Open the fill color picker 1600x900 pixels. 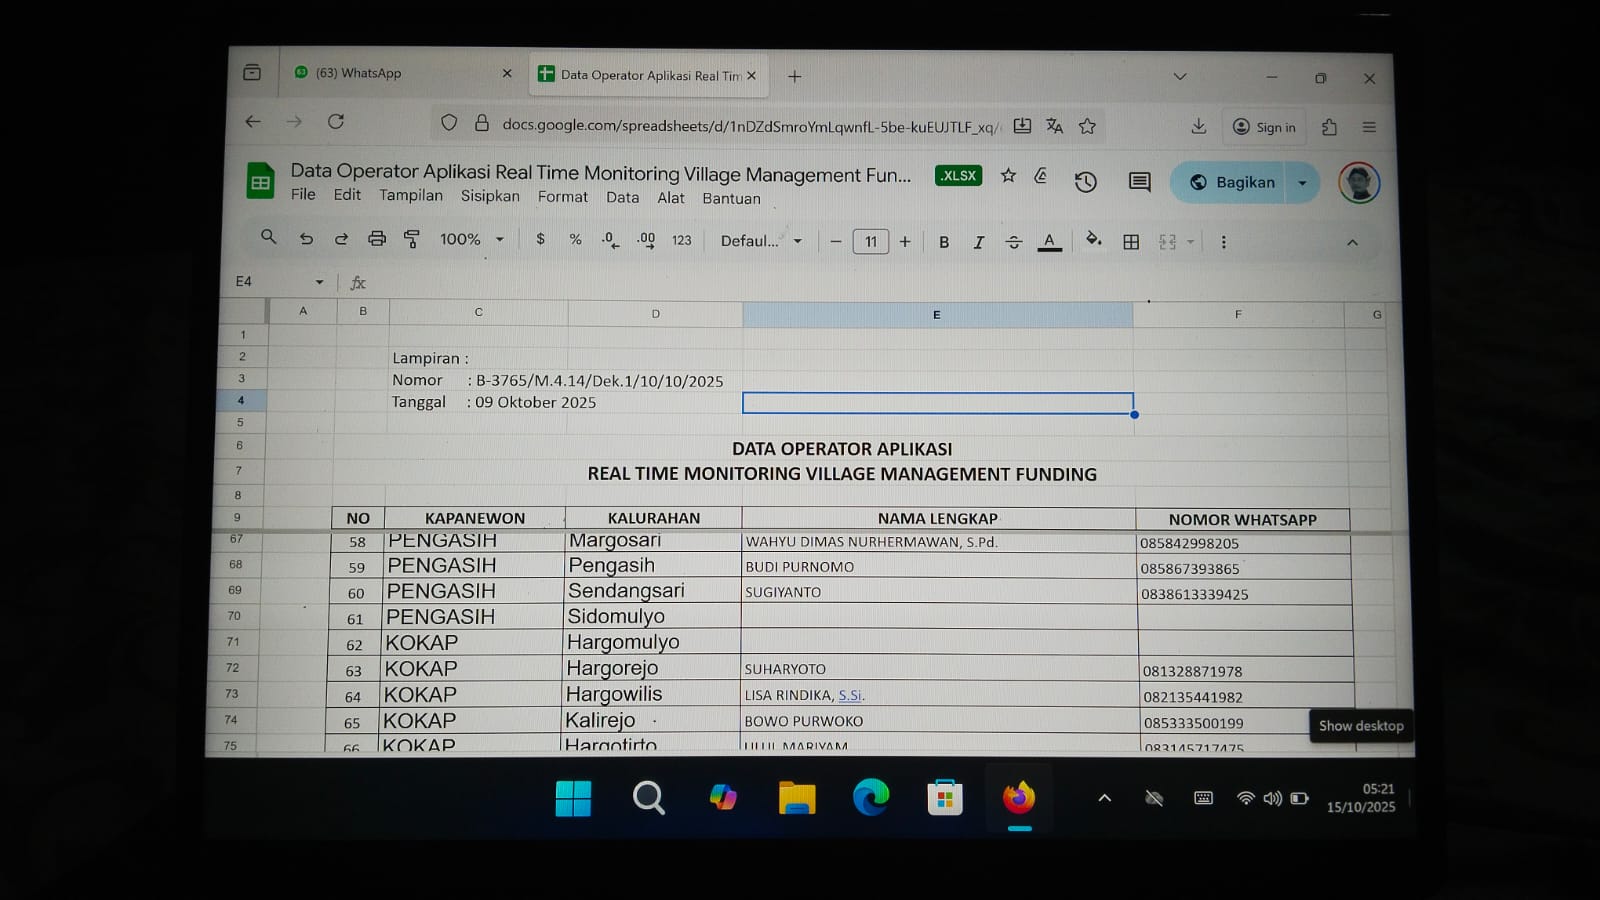point(1093,241)
